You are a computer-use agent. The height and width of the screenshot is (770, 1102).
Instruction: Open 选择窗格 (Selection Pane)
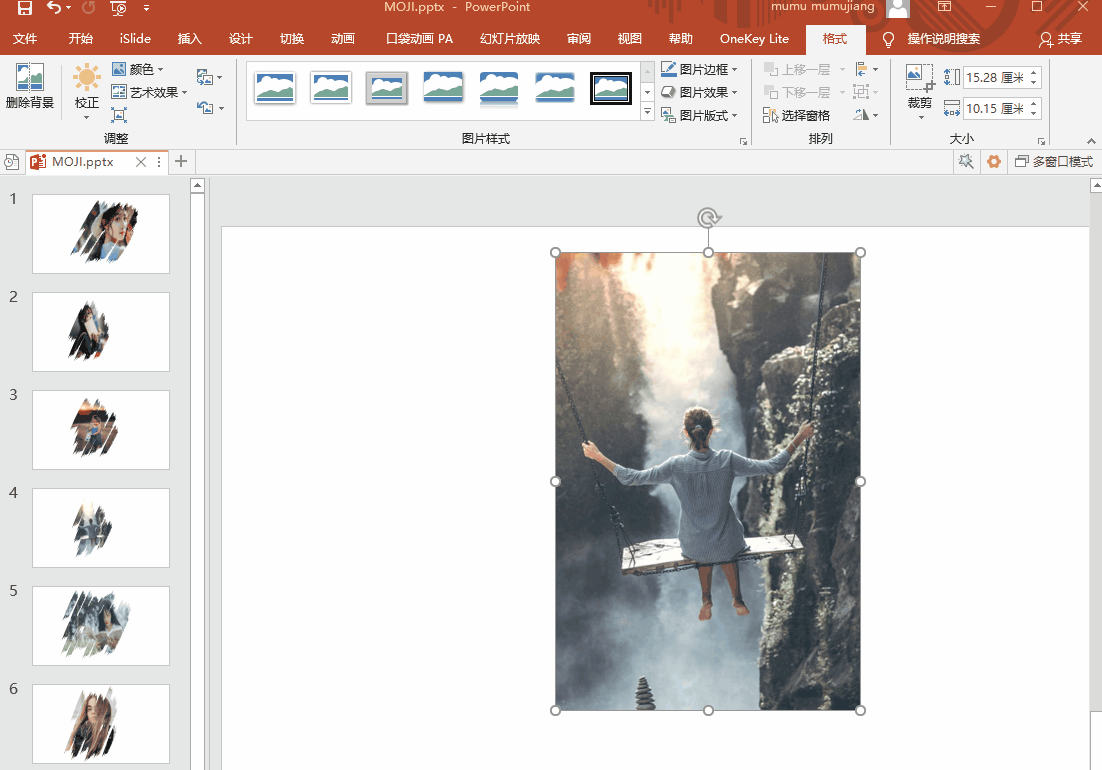tap(797, 115)
